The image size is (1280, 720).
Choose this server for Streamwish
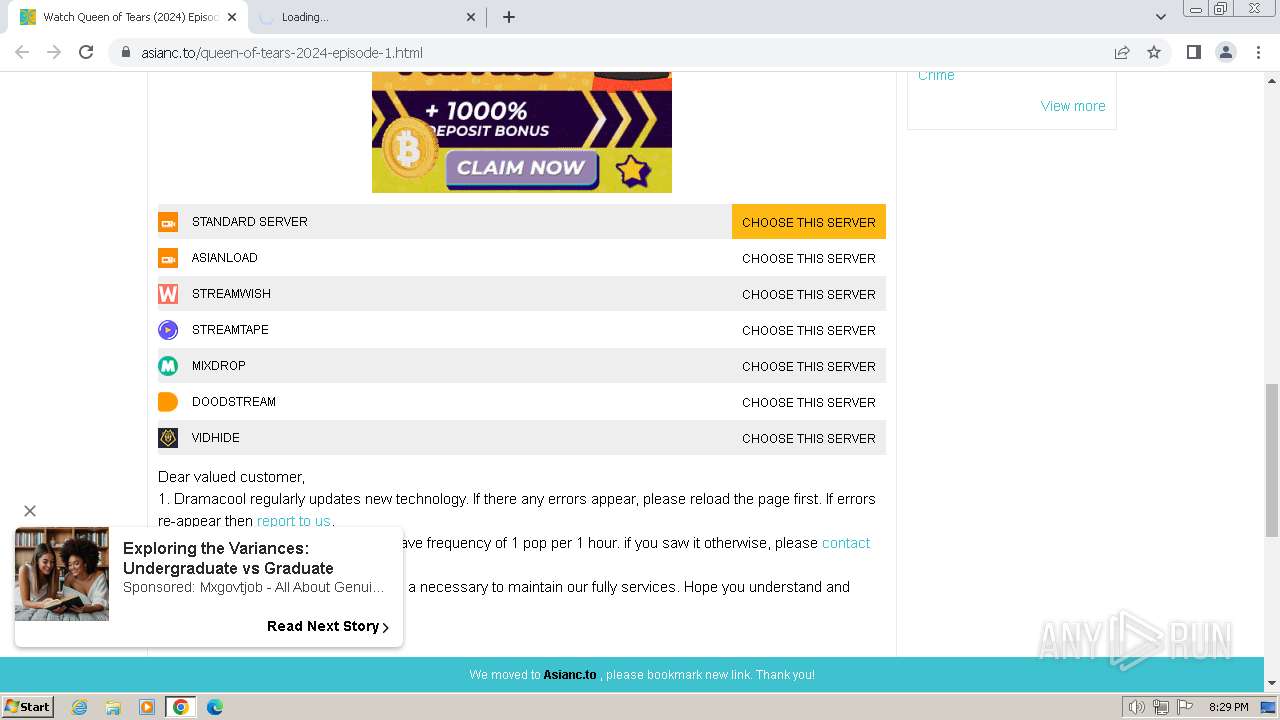(809, 294)
